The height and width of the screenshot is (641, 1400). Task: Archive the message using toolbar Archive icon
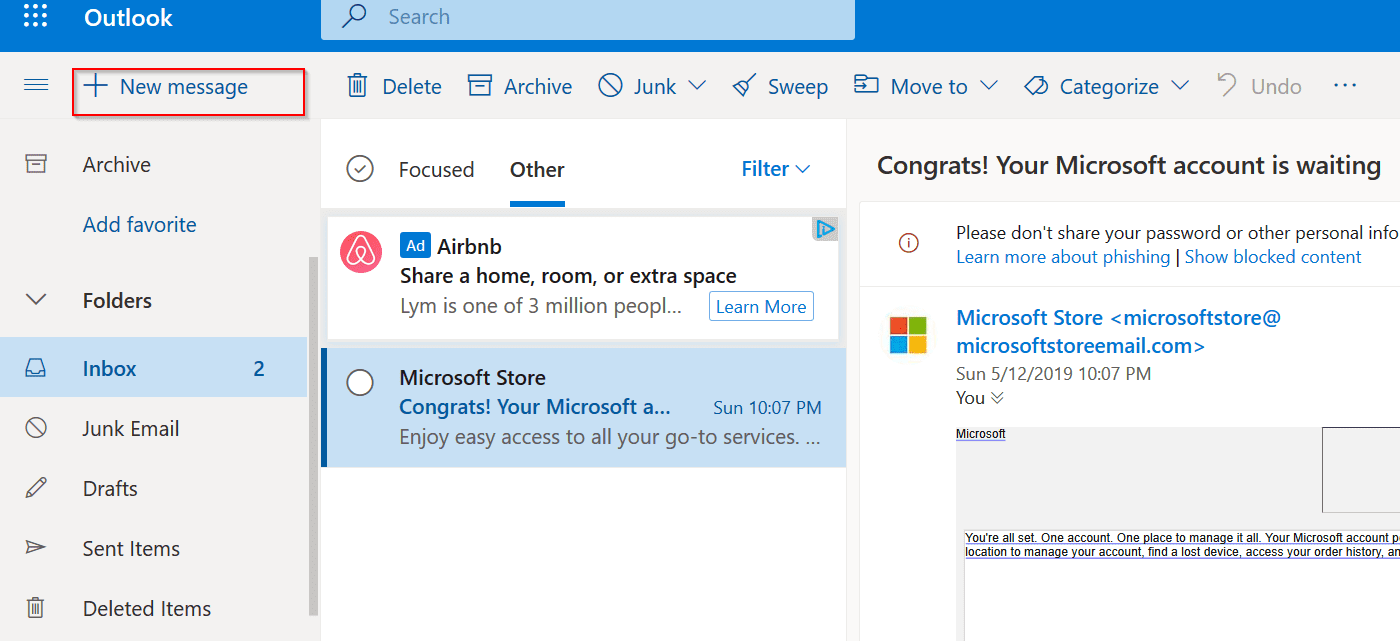pyautogui.click(x=480, y=86)
